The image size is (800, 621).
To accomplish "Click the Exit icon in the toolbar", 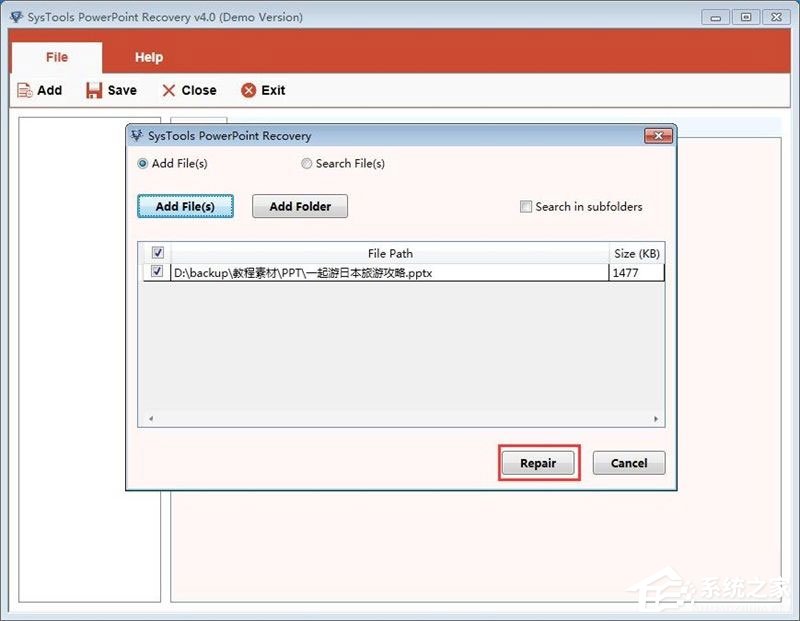I will [x=249, y=90].
